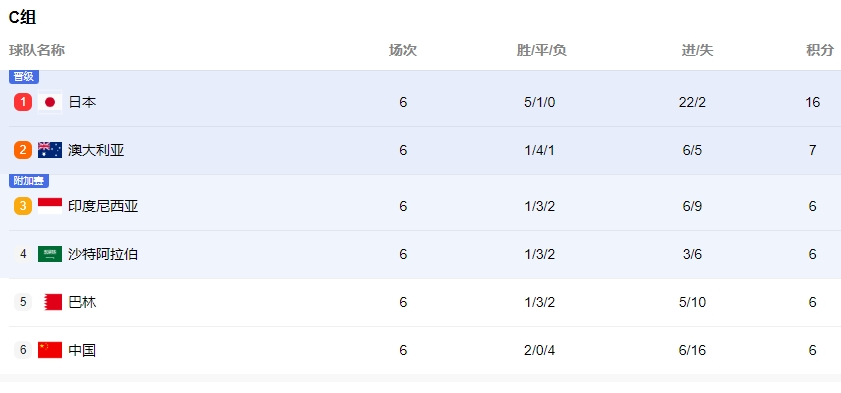The image size is (841, 393).
Task: Click the 附加赛 playoff tag
Action: 29,181
